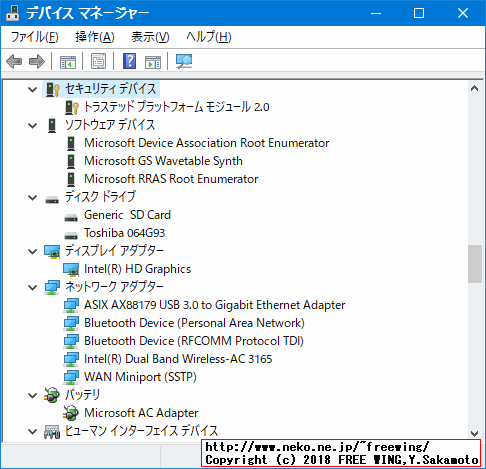
Task: Click icon beside Bluetooth Device (Personal Area Network)
Action: 71,324
